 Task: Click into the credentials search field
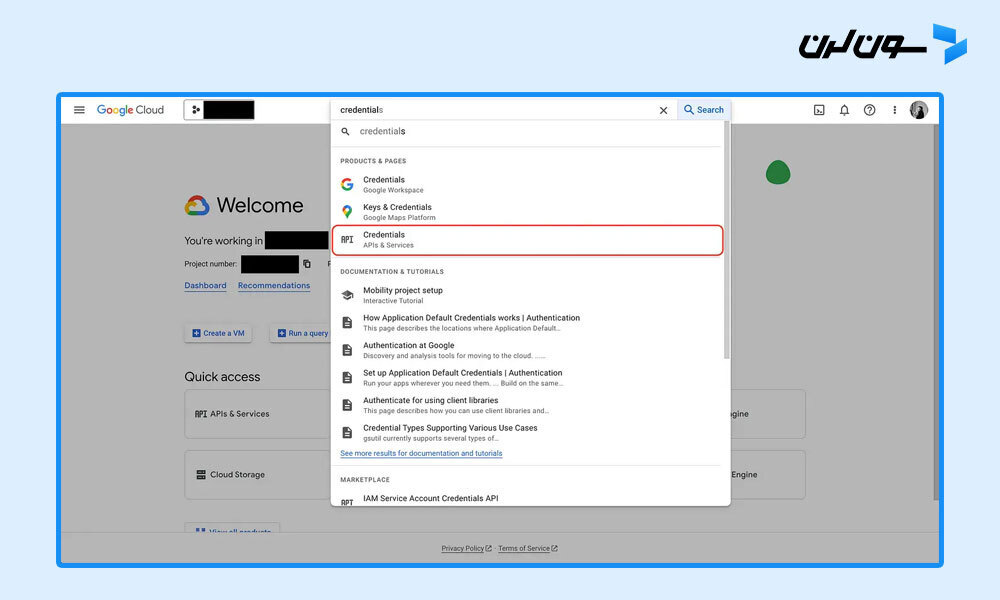497,110
